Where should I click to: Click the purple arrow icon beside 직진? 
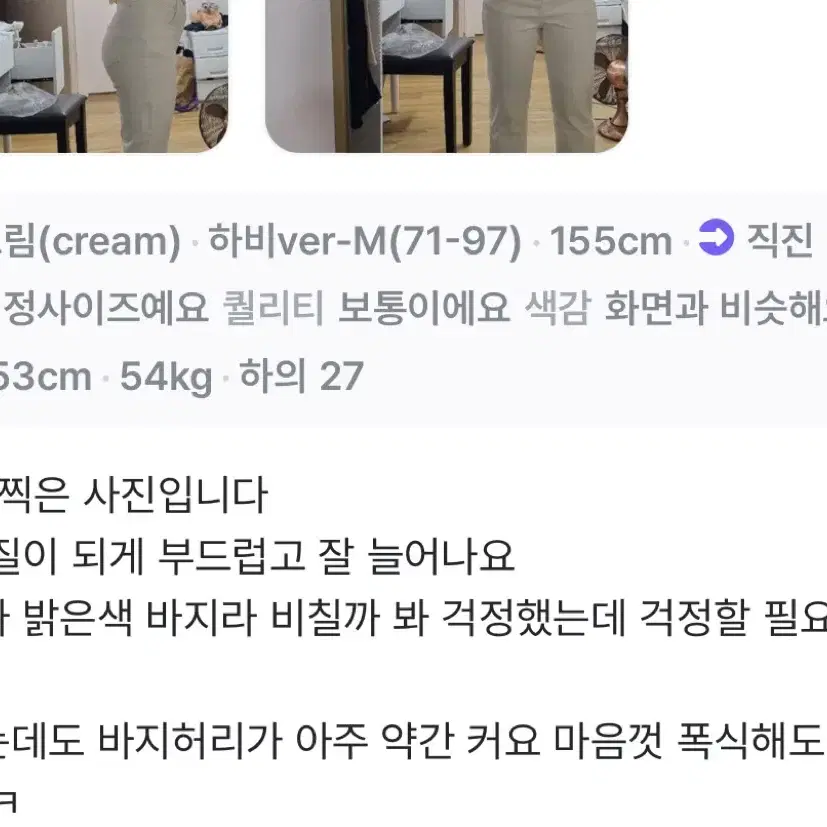(715, 238)
